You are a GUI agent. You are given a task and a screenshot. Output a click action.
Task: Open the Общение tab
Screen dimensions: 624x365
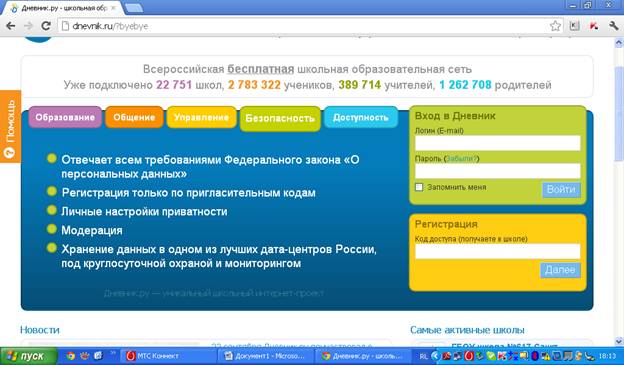tap(134, 117)
